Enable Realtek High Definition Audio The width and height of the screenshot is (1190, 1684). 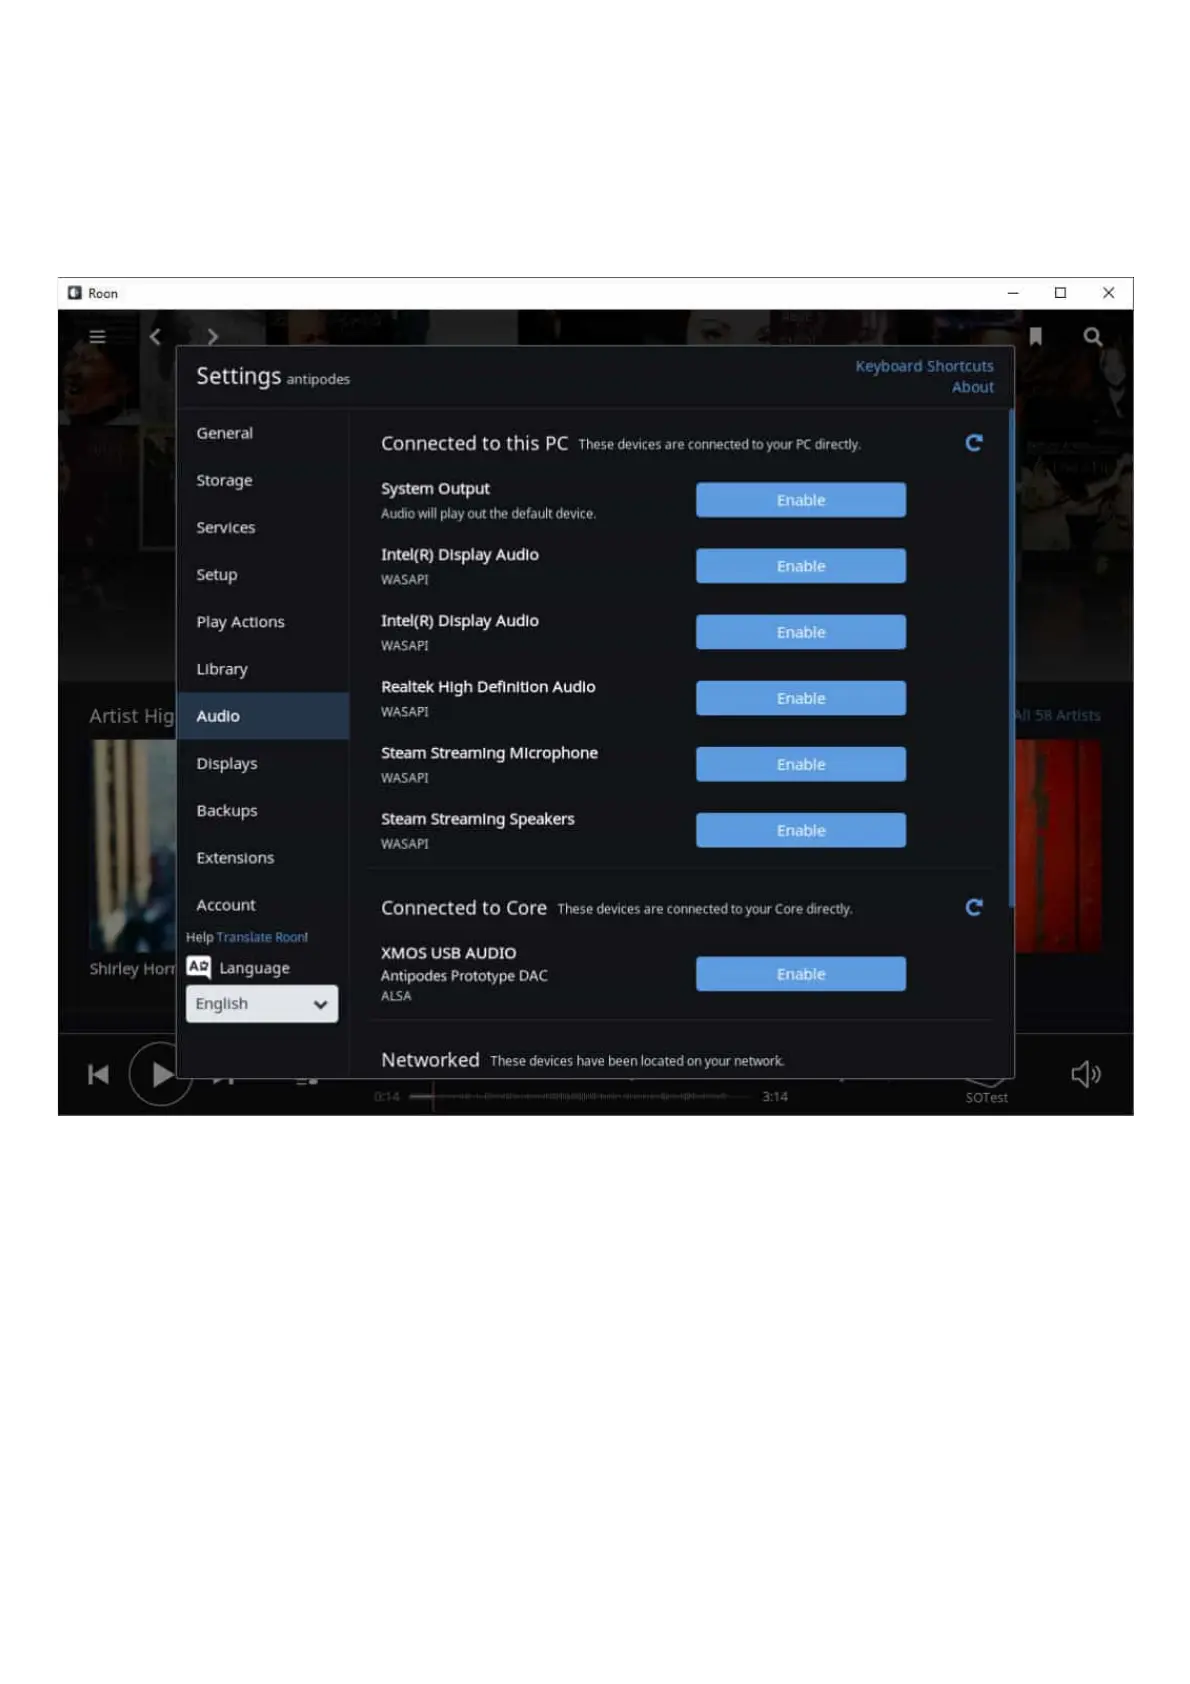(x=801, y=698)
